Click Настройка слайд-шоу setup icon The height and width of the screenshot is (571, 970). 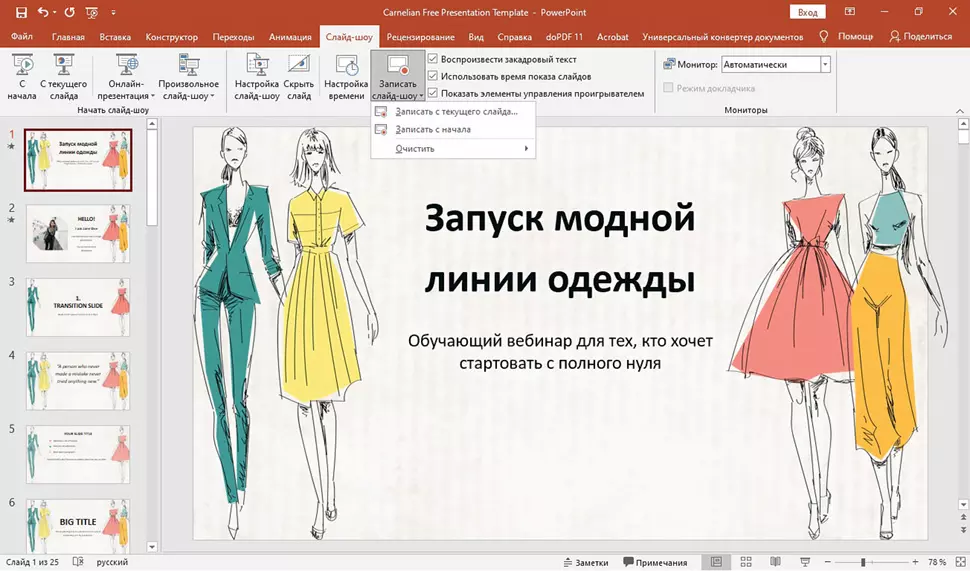point(256,76)
